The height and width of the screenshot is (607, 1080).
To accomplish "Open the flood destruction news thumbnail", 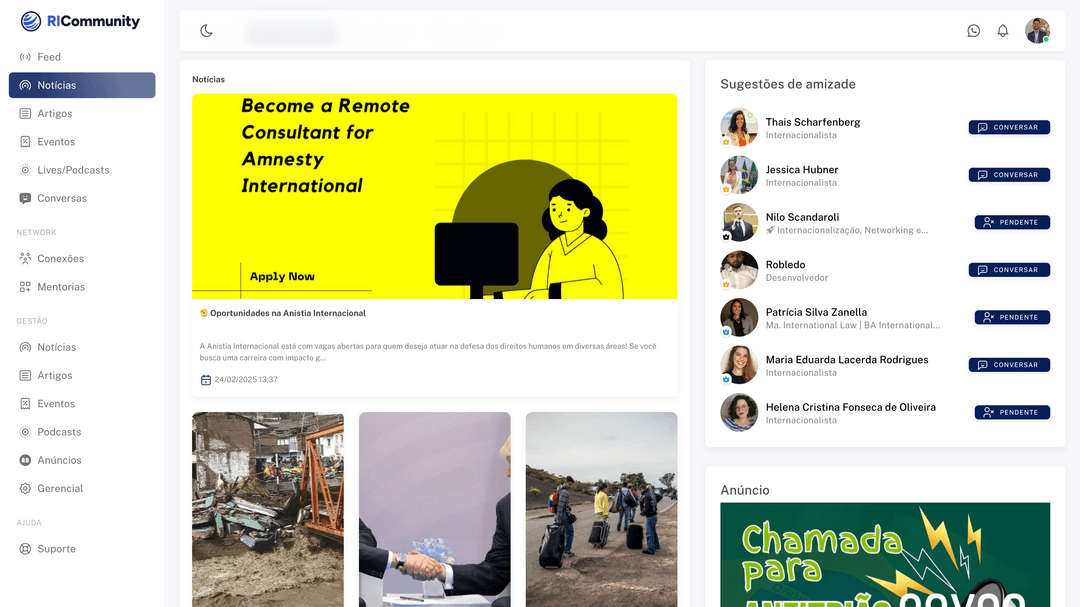I will pos(268,510).
